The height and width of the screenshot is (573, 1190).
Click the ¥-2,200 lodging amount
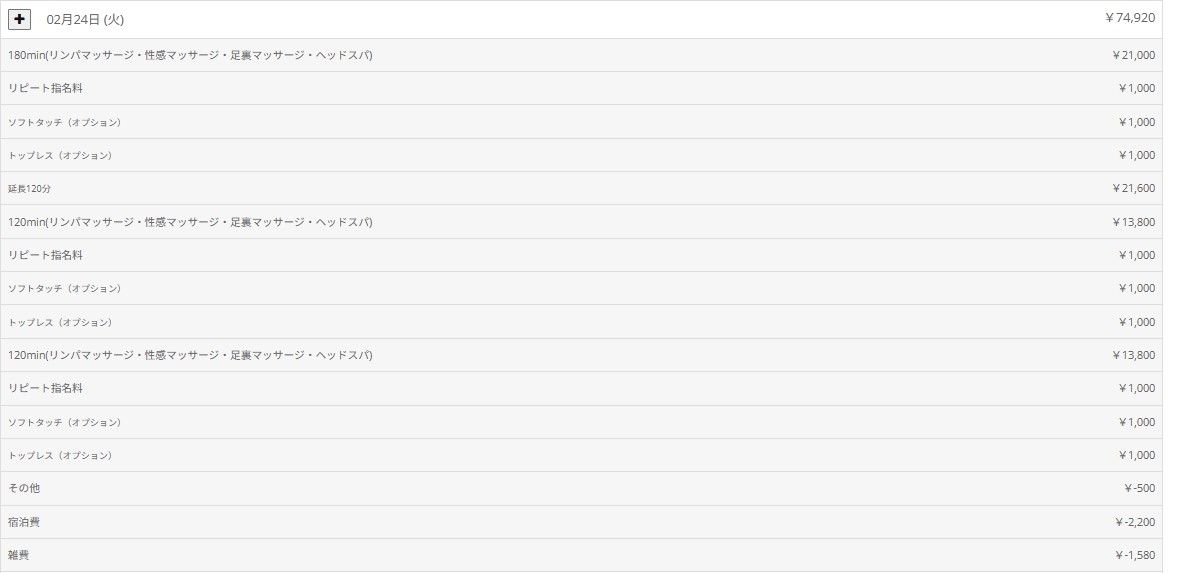click(1135, 522)
